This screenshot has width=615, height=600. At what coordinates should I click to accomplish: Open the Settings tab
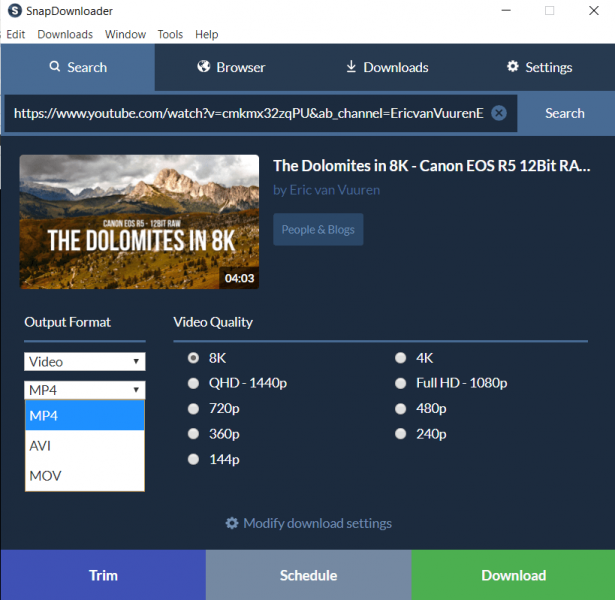click(x=539, y=67)
